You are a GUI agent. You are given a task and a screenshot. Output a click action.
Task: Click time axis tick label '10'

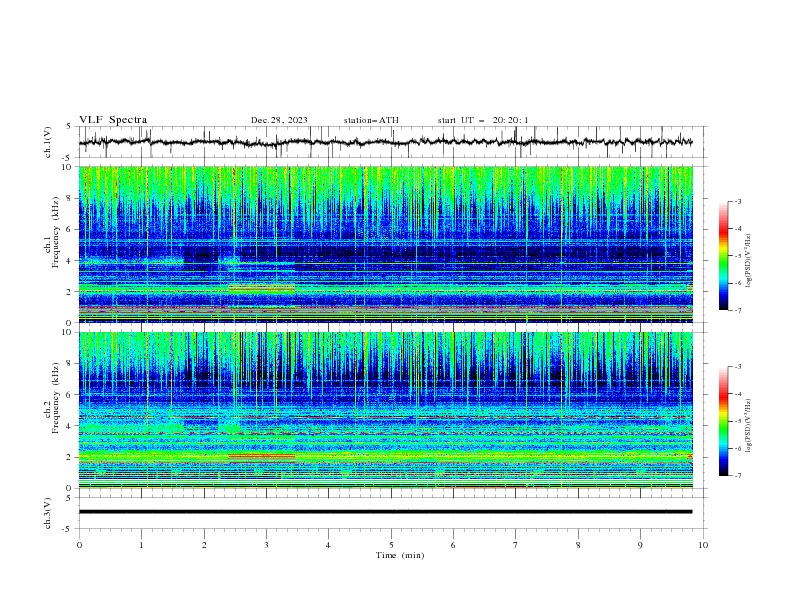click(703, 545)
